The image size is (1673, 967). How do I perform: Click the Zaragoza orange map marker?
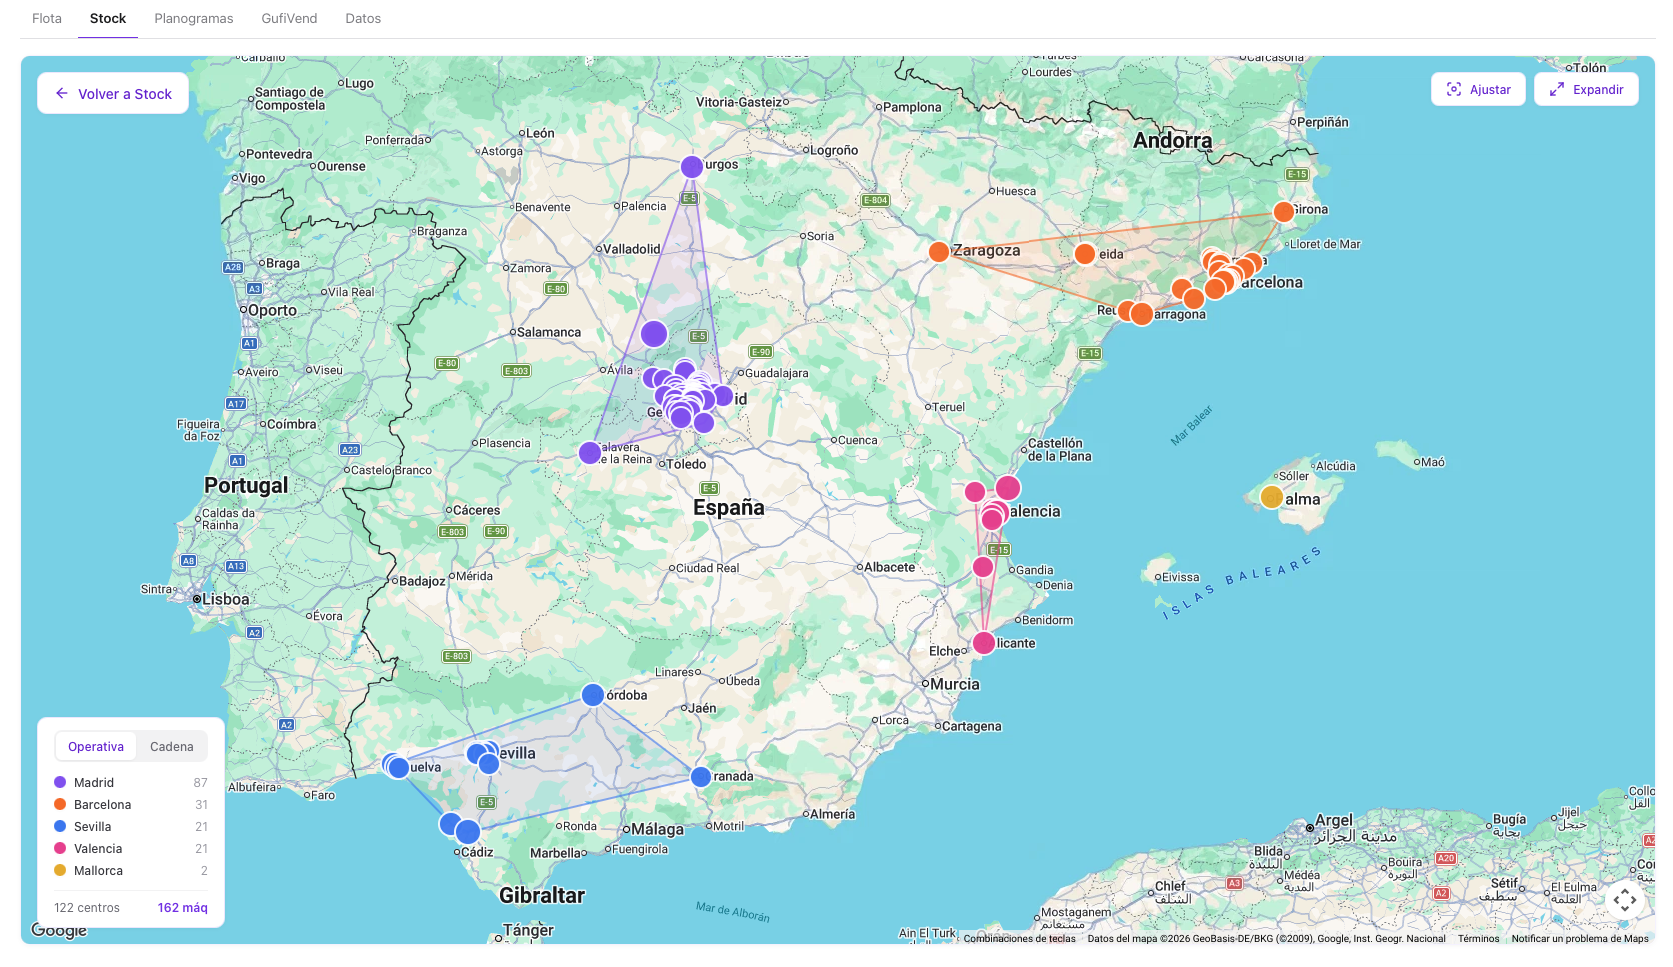pyautogui.click(x=939, y=252)
